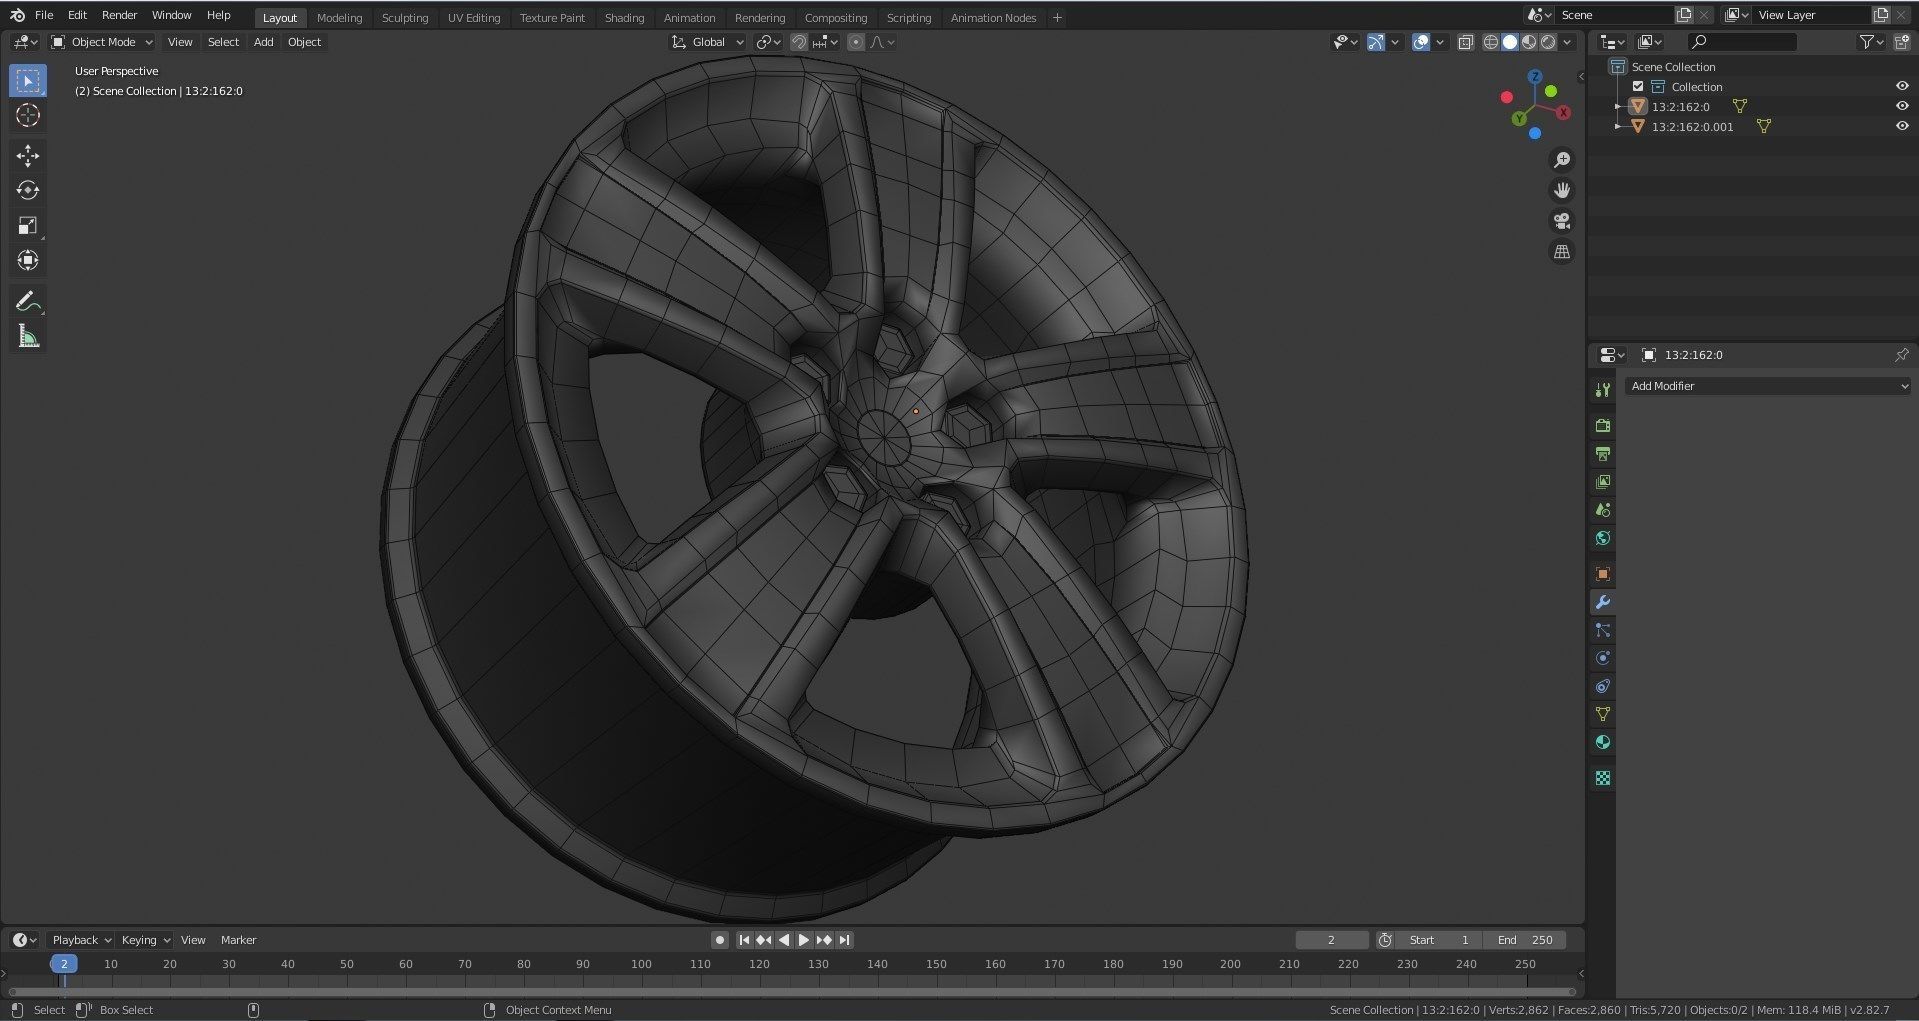Choose the Move tool
The image size is (1919, 1021).
click(28, 155)
